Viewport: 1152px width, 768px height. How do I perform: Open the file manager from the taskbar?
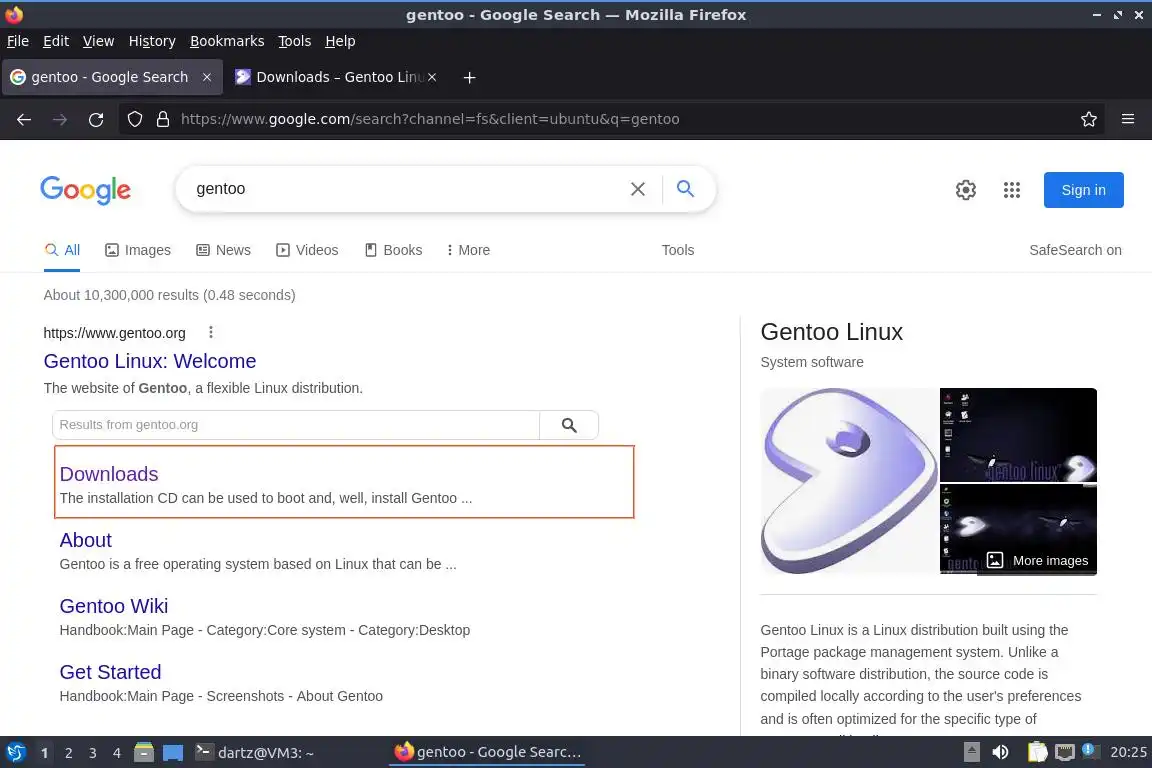tap(144, 752)
